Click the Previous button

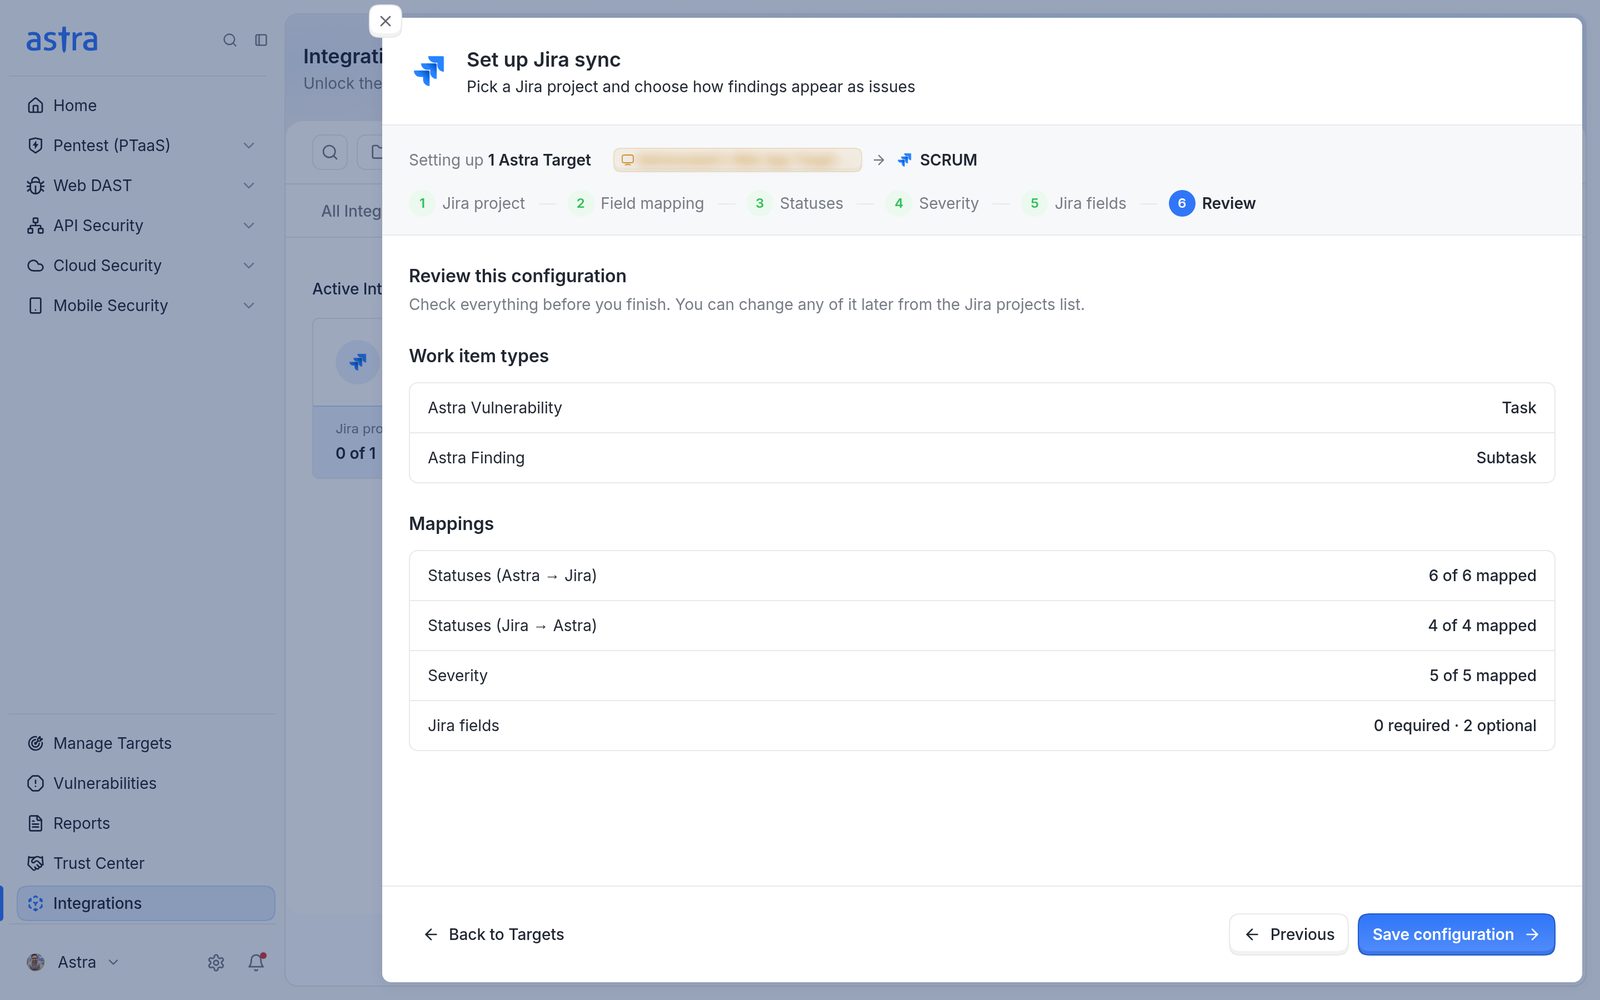point(1289,934)
